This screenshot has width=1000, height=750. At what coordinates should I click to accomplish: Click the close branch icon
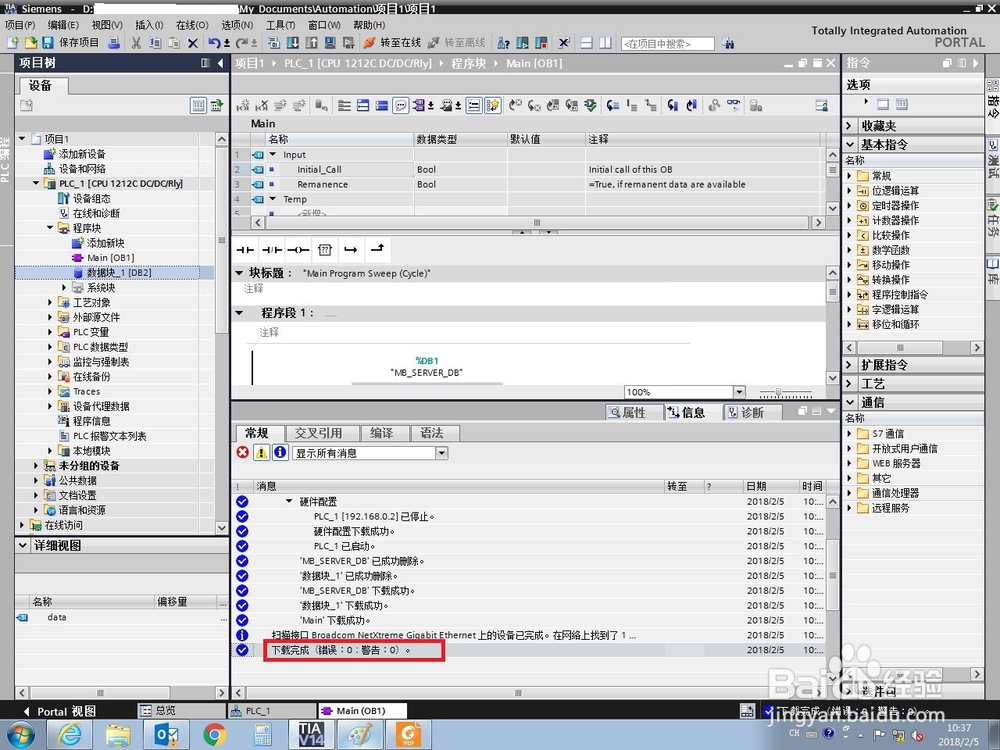click(378, 249)
